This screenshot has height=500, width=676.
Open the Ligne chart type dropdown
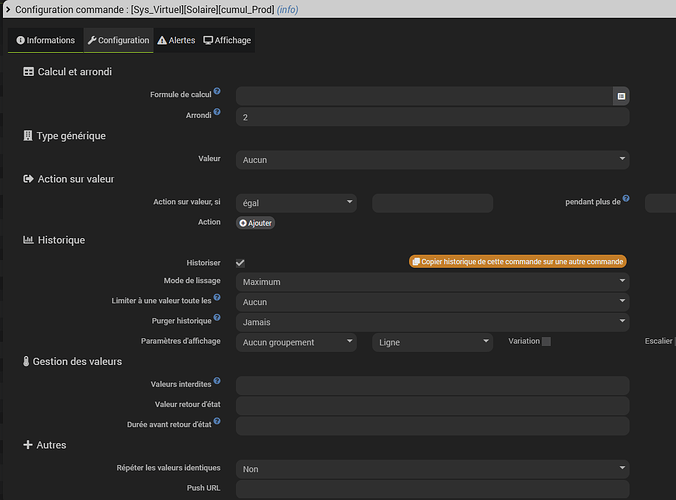click(432, 342)
